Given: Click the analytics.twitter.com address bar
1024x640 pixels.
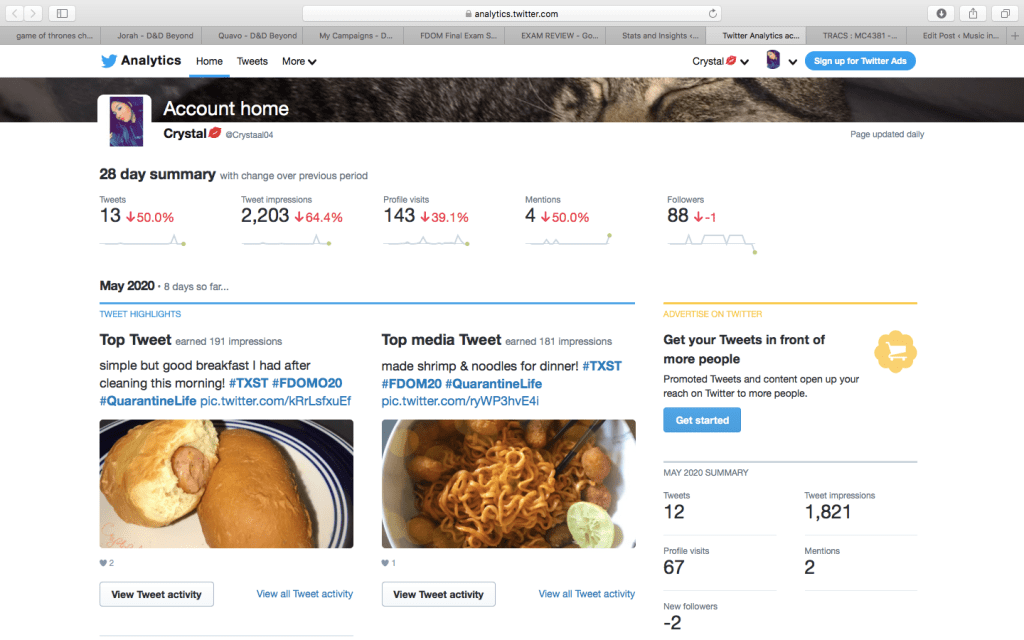Looking at the screenshot, I should [511, 14].
